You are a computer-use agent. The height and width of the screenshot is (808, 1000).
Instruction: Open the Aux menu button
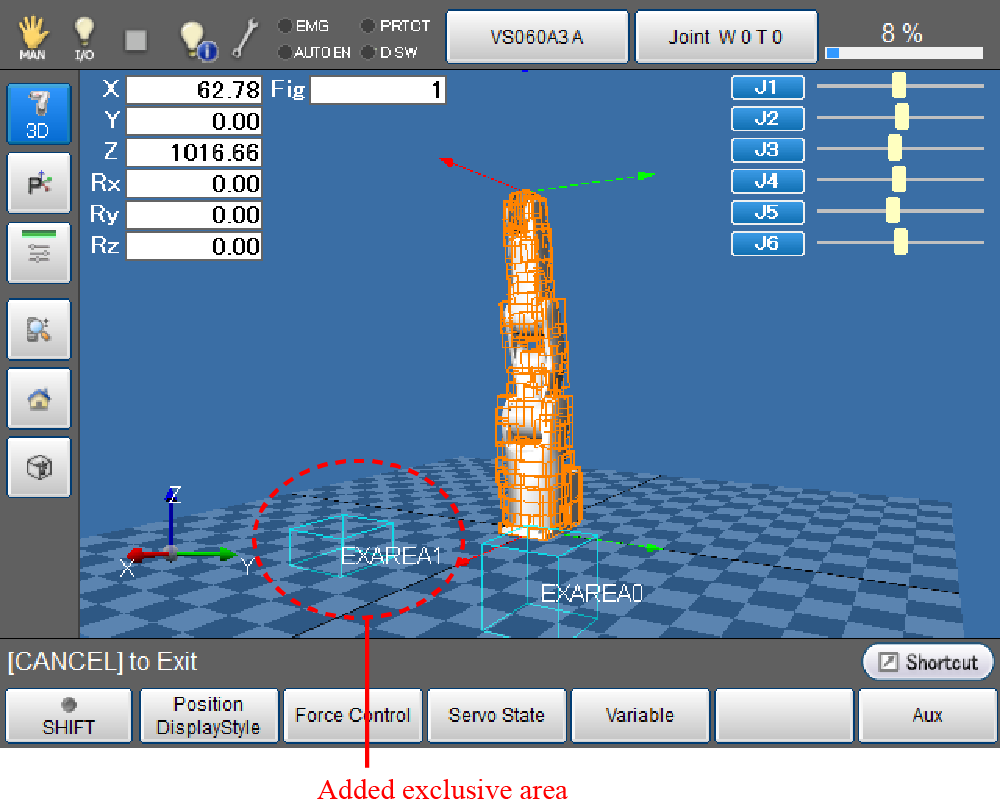927,716
